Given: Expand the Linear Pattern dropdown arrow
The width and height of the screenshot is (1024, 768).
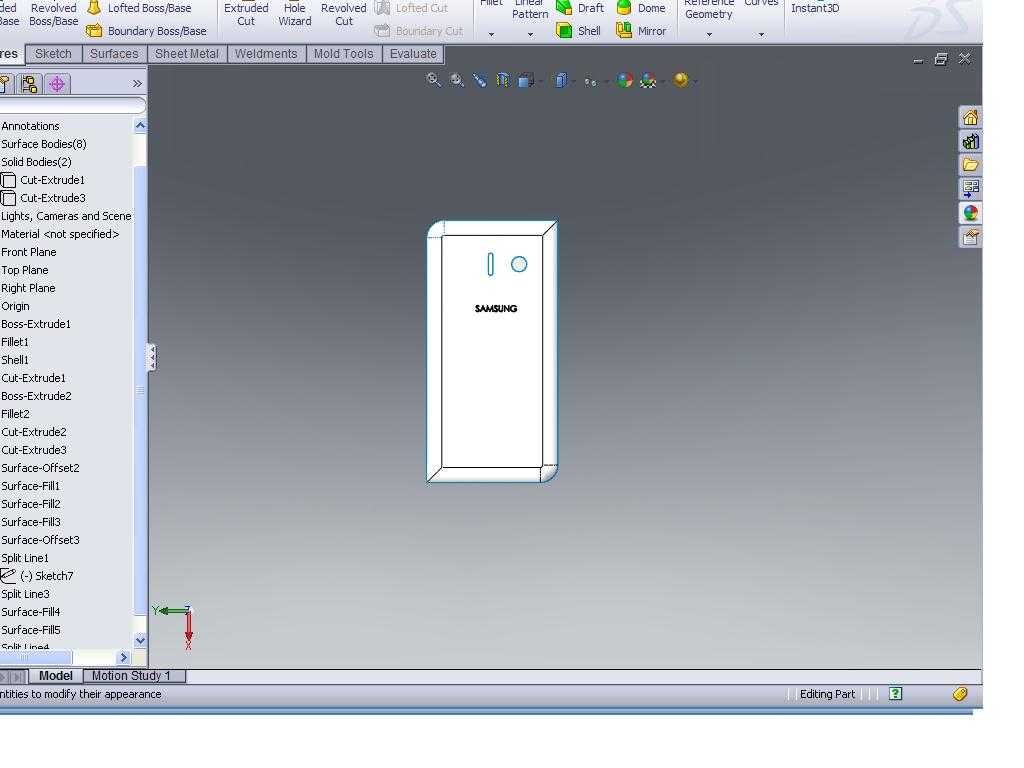Looking at the screenshot, I should coord(530,34).
